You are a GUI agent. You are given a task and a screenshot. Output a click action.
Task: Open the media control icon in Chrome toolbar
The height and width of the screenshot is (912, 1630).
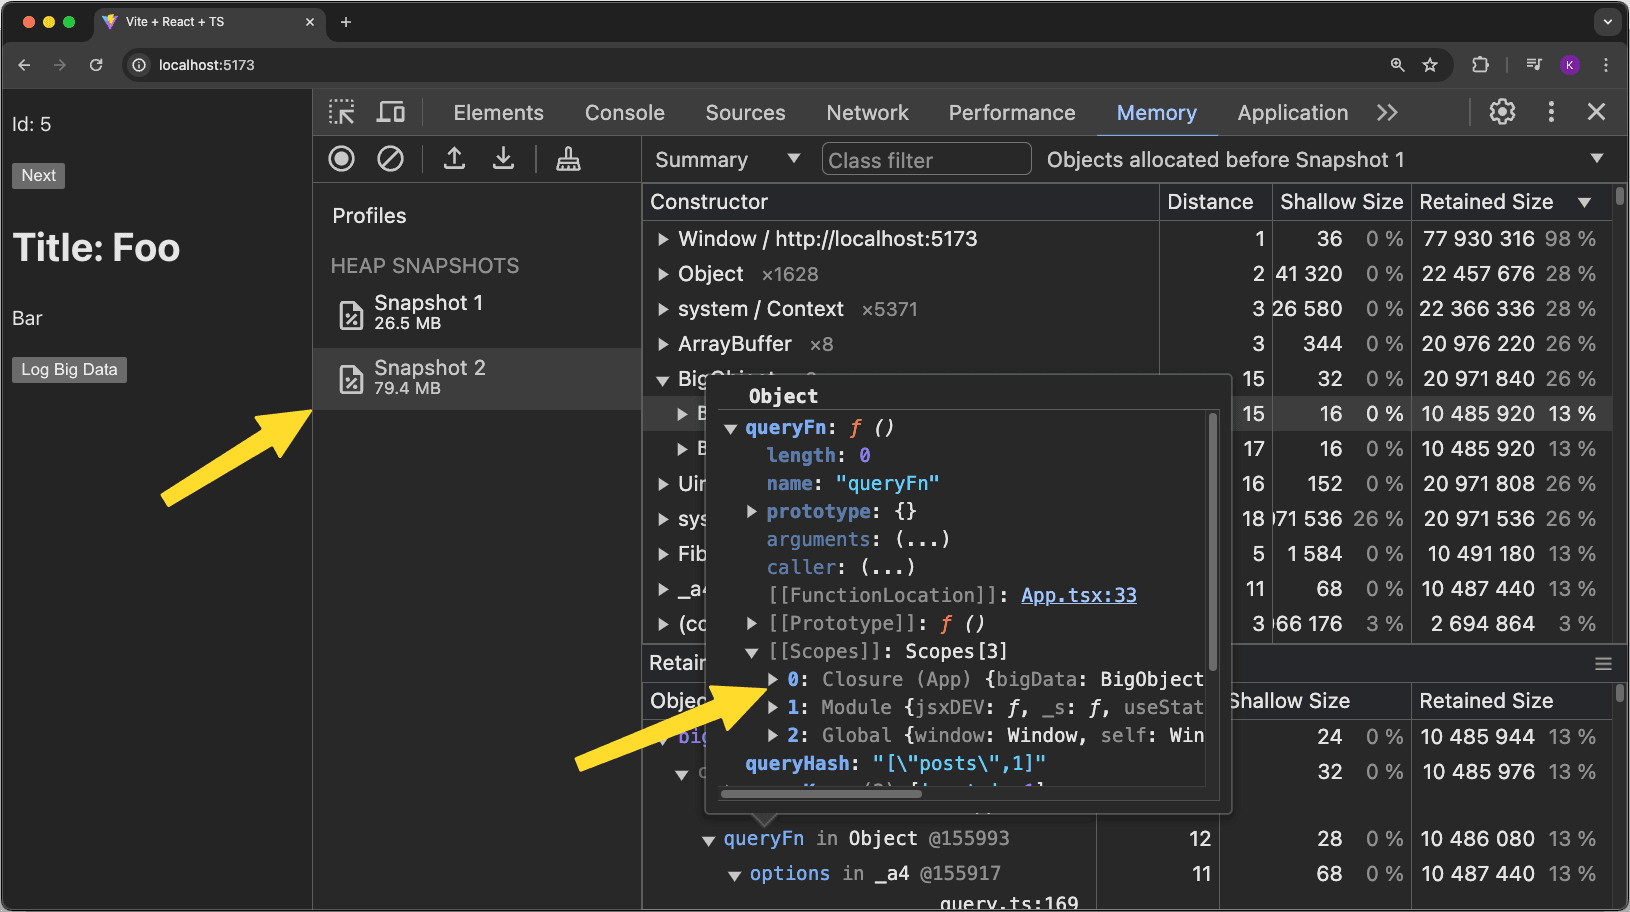[x=1534, y=65]
